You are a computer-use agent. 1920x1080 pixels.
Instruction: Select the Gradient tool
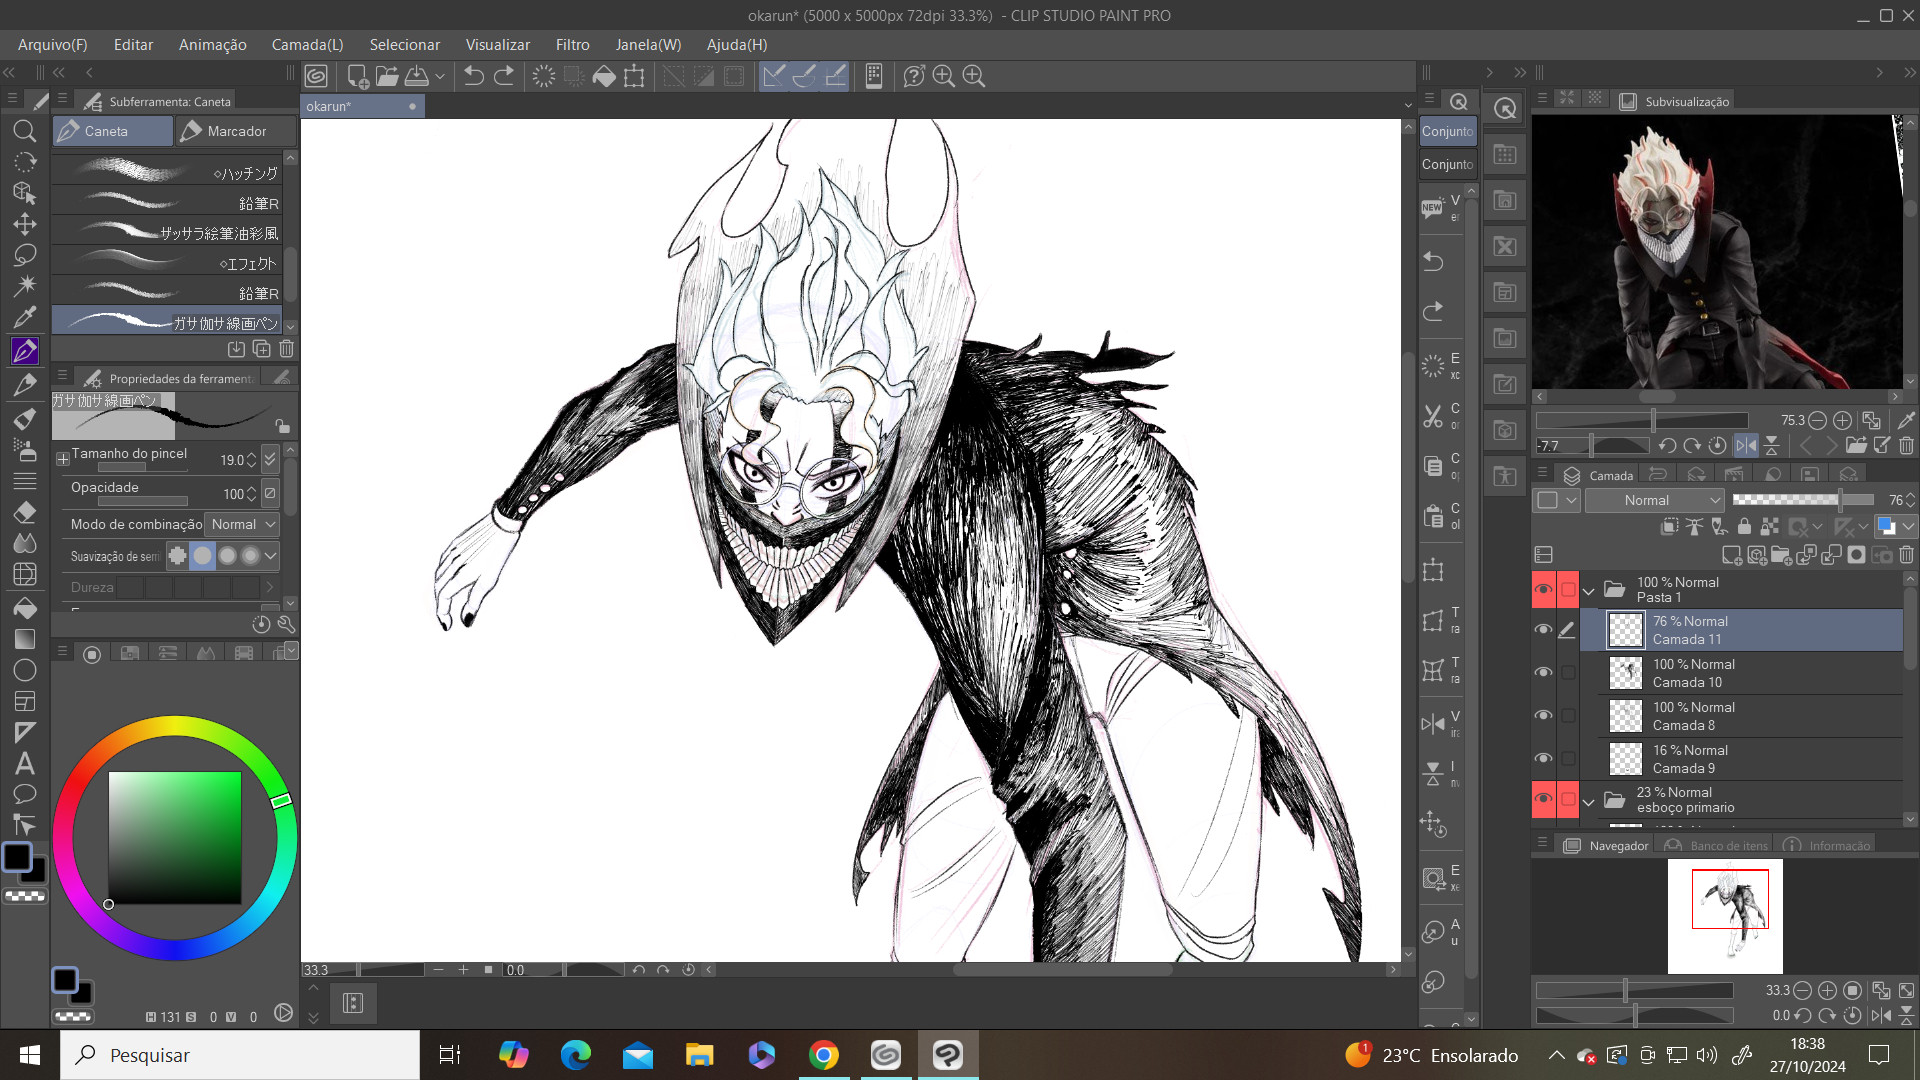point(25,639)
